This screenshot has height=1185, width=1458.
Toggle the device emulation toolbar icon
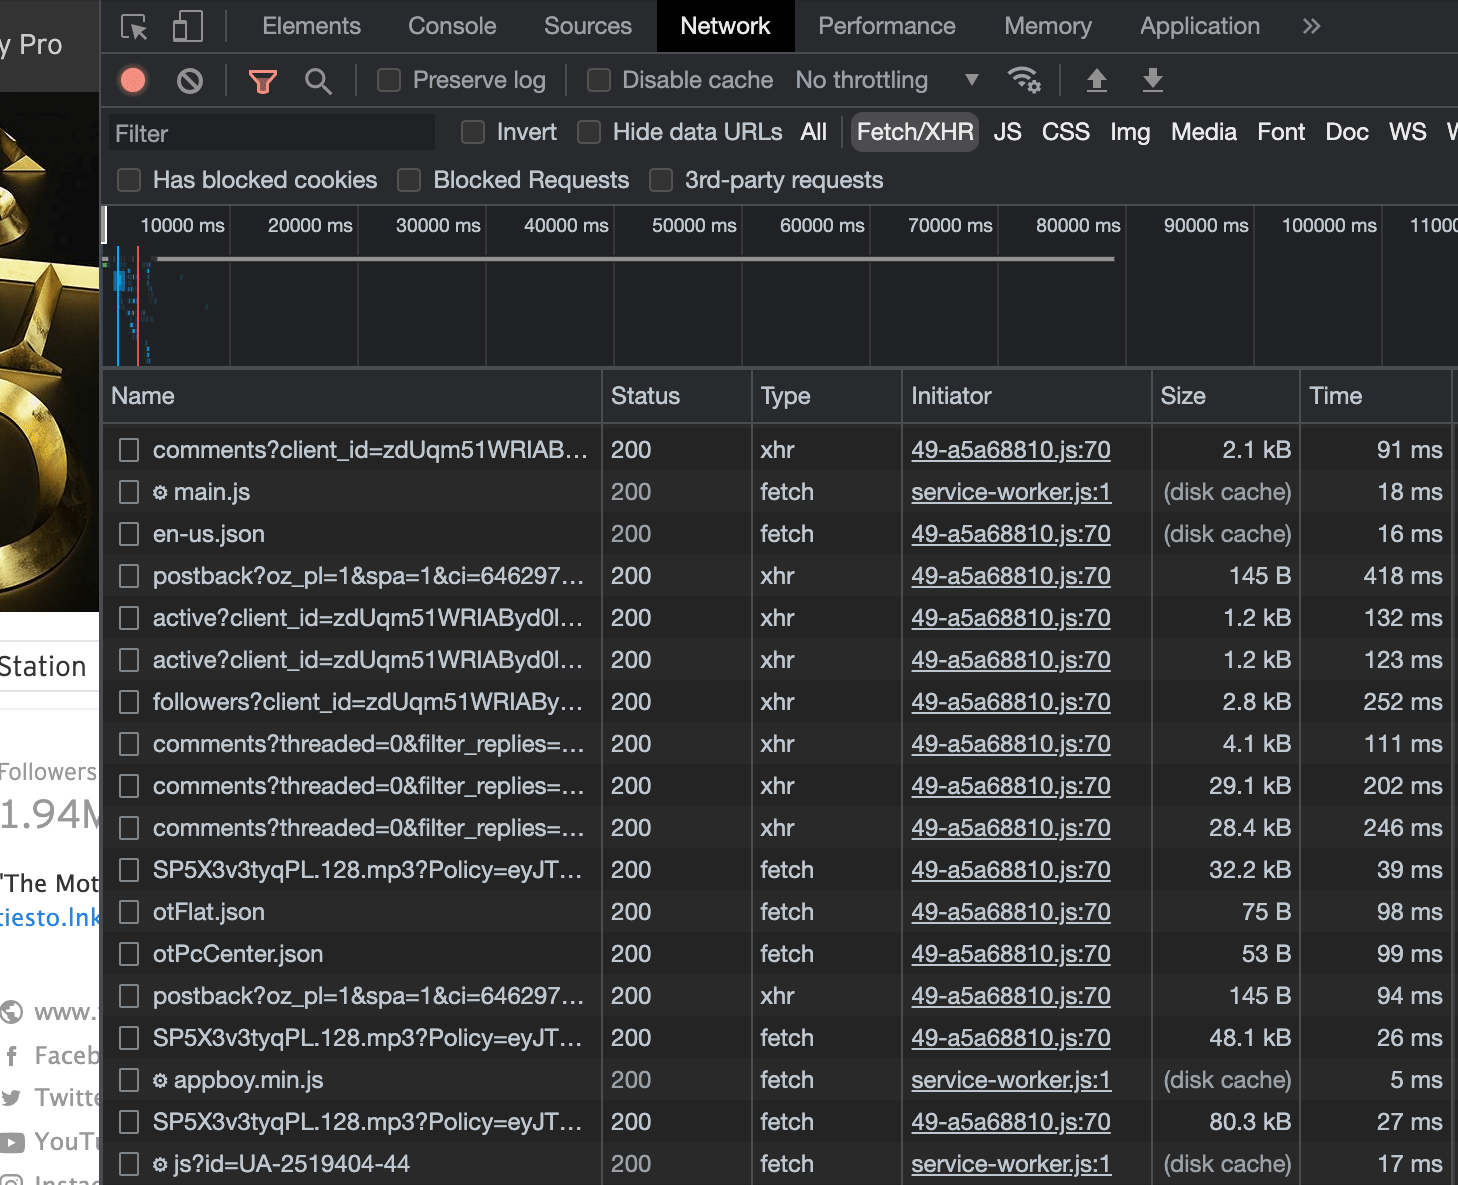click(186, 26)
